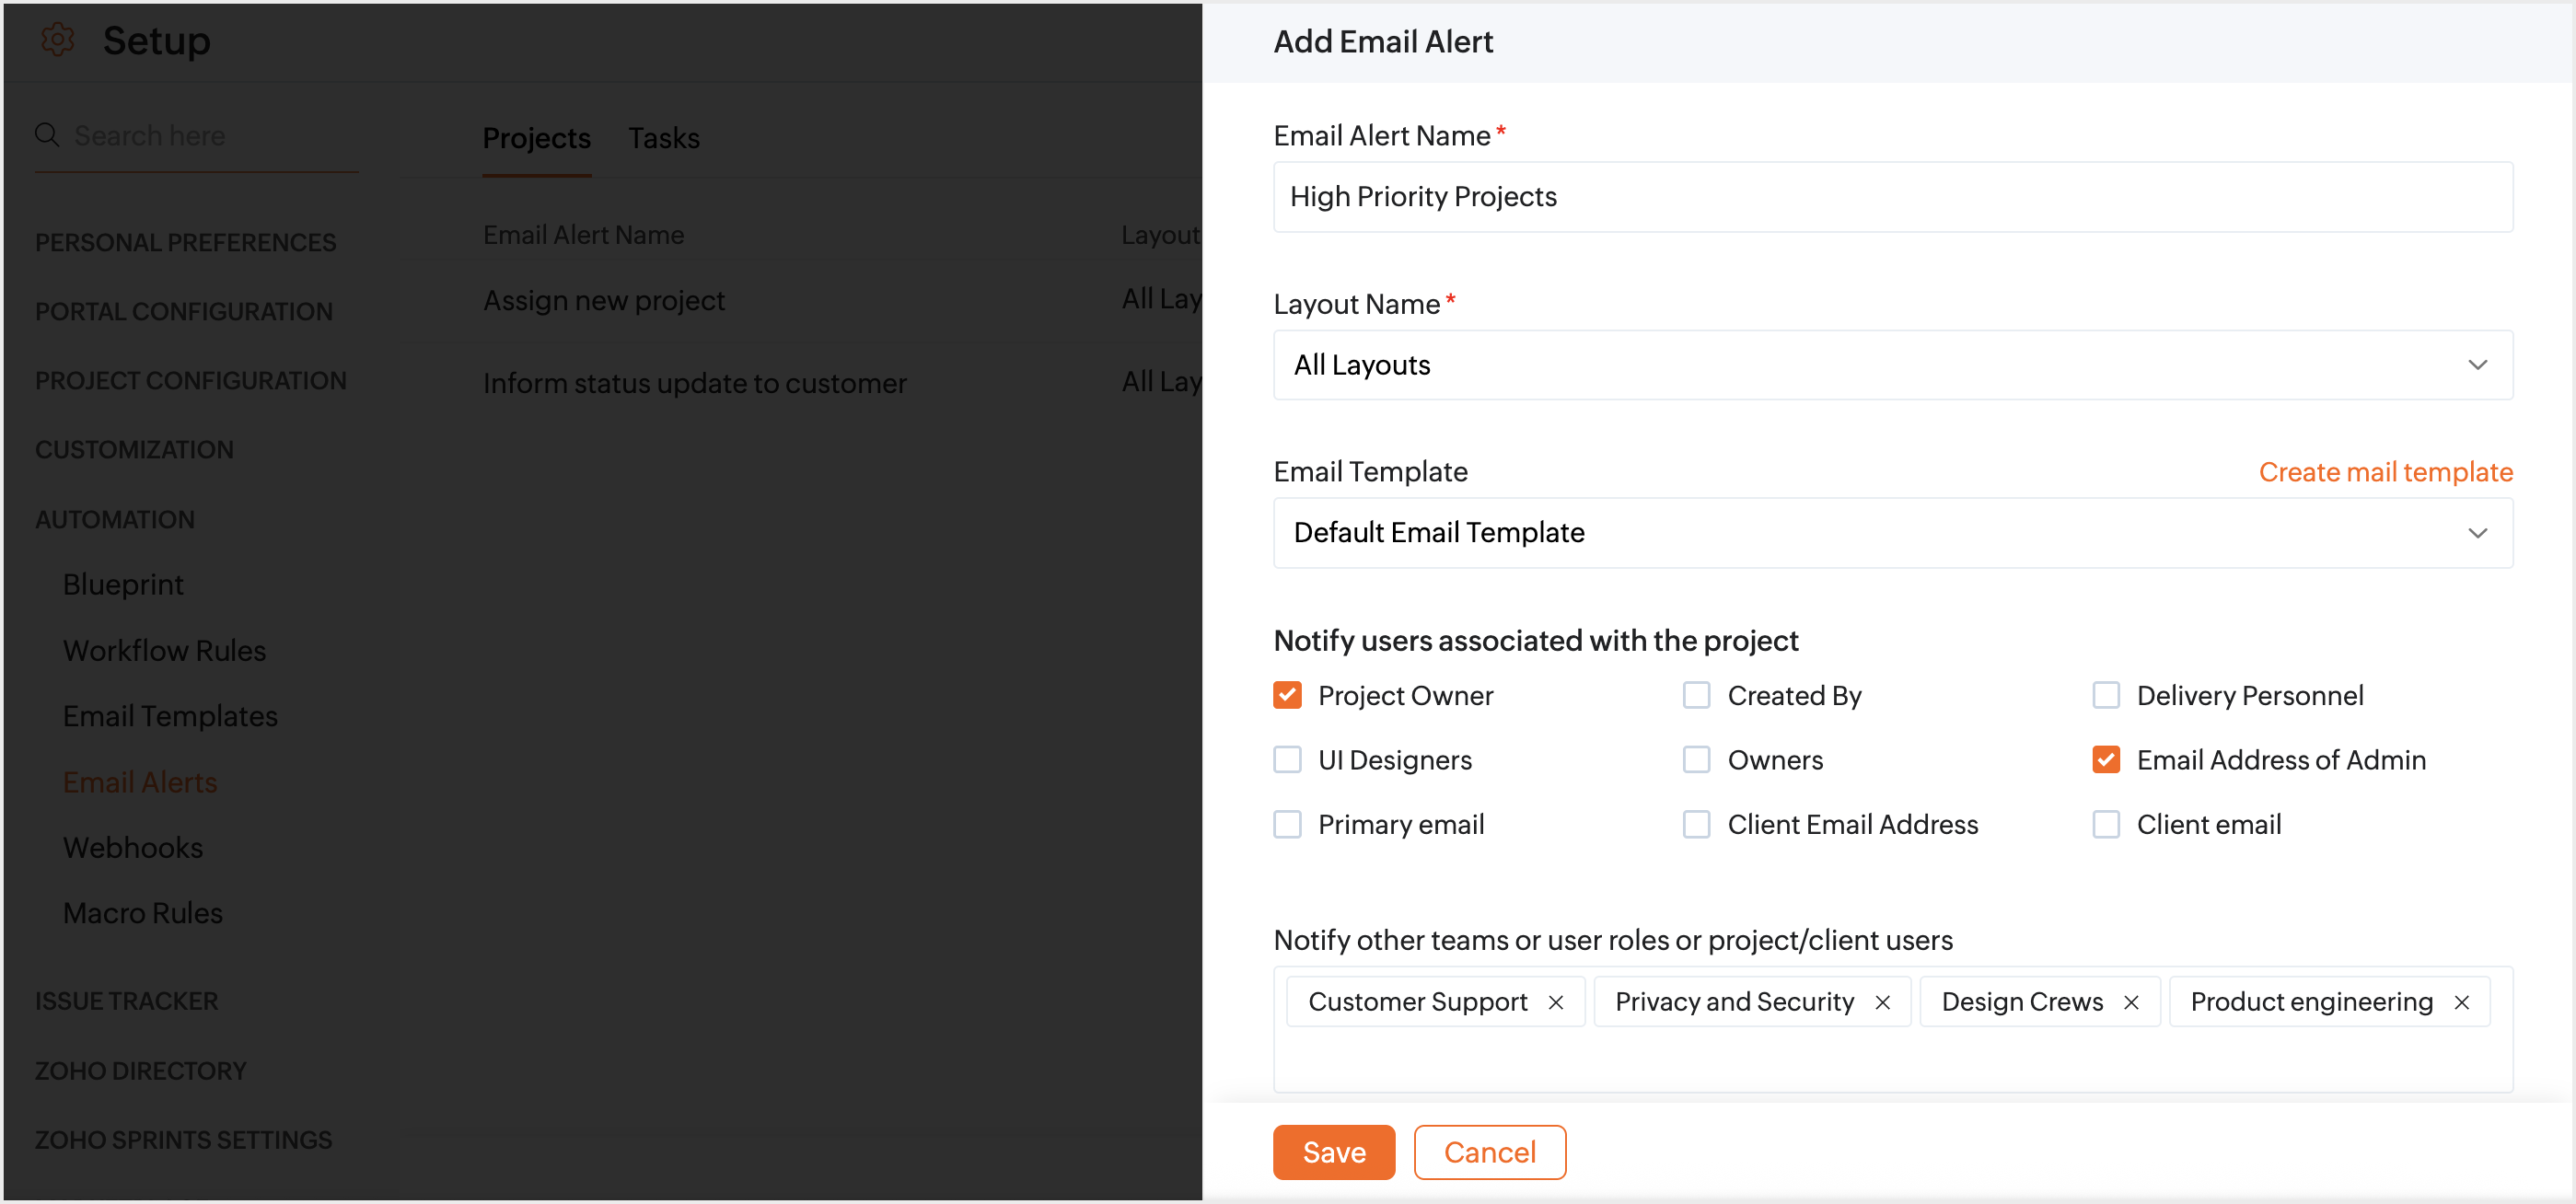This screenshot has height=1204, width=2576.
Task: Check the Client Email Address box
Action: click(1696, 824)
